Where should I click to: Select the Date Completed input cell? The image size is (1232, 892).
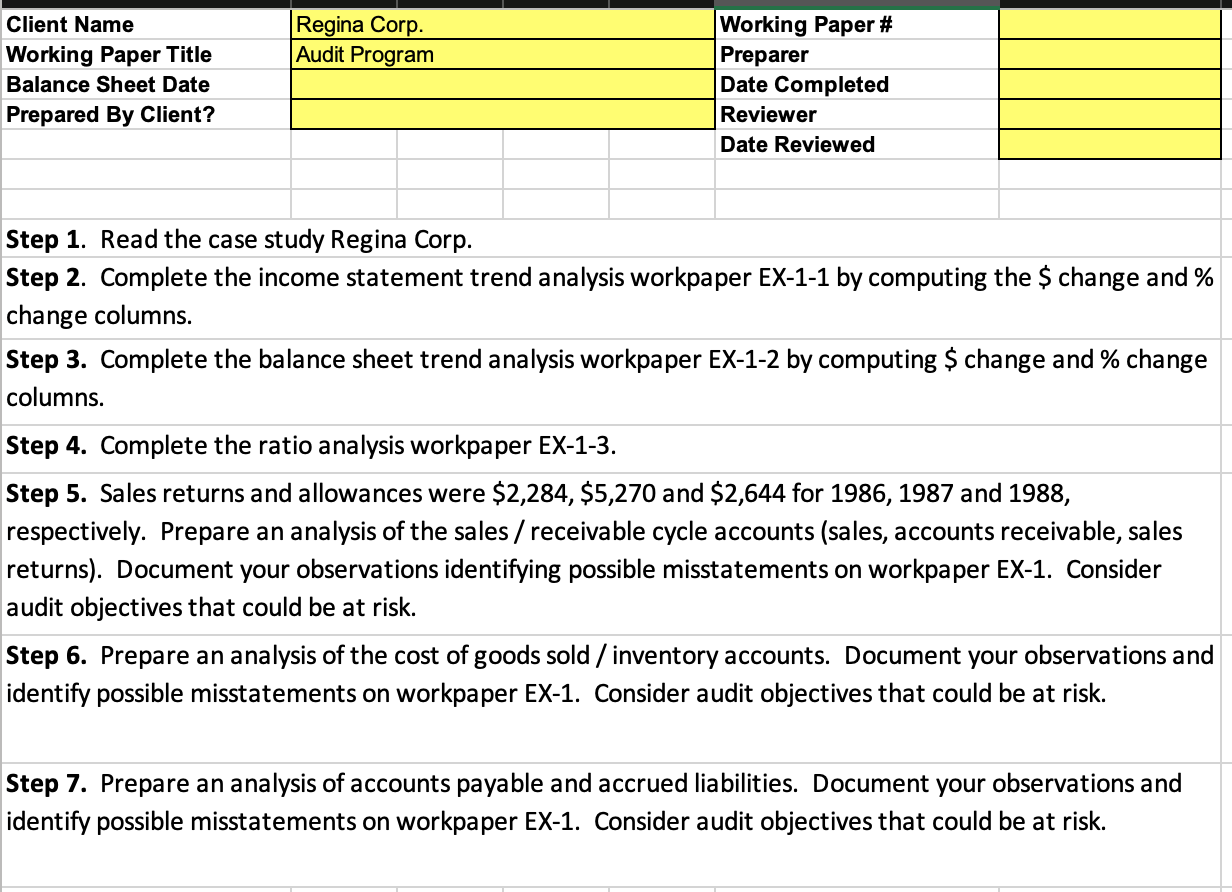[1110, 84]
